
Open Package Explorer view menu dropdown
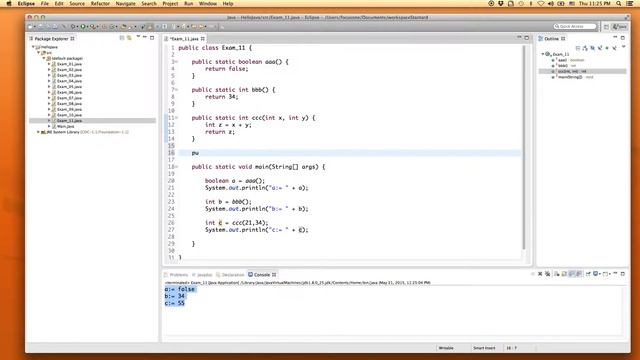click(x=138, y=37)
